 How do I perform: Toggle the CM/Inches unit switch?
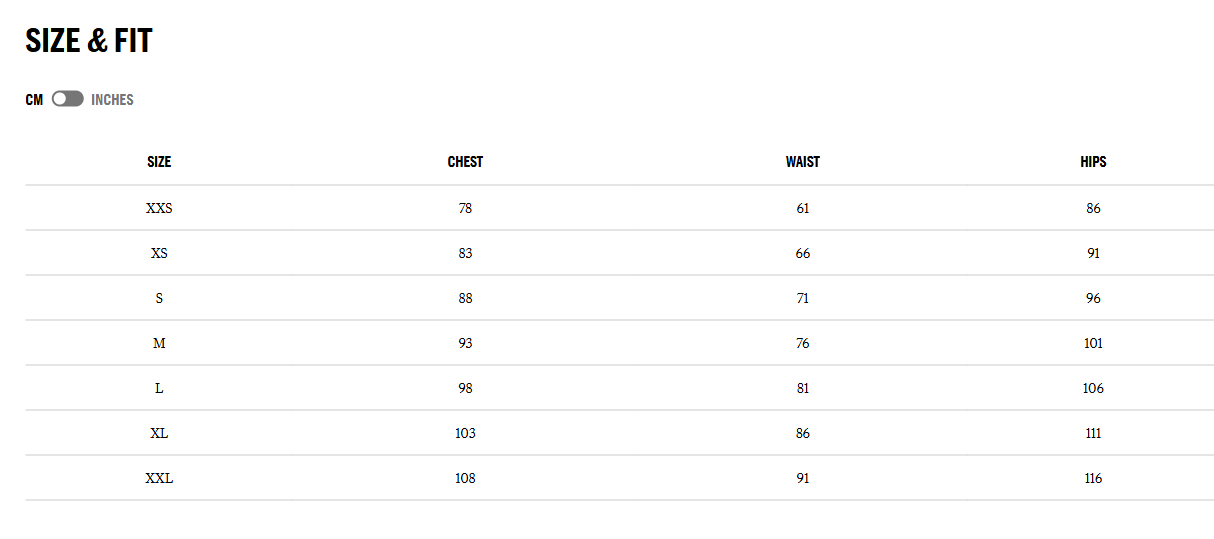68,99
